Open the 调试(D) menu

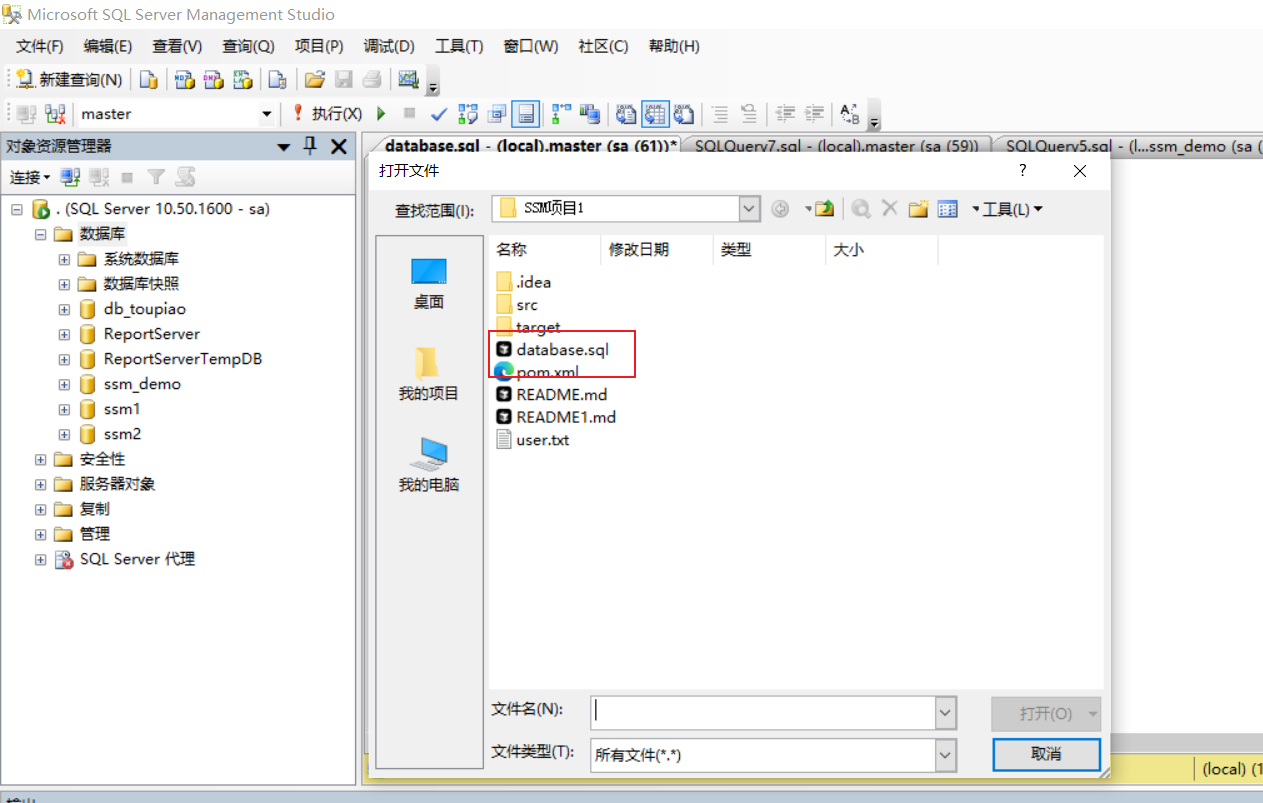[x=389, y=46]
